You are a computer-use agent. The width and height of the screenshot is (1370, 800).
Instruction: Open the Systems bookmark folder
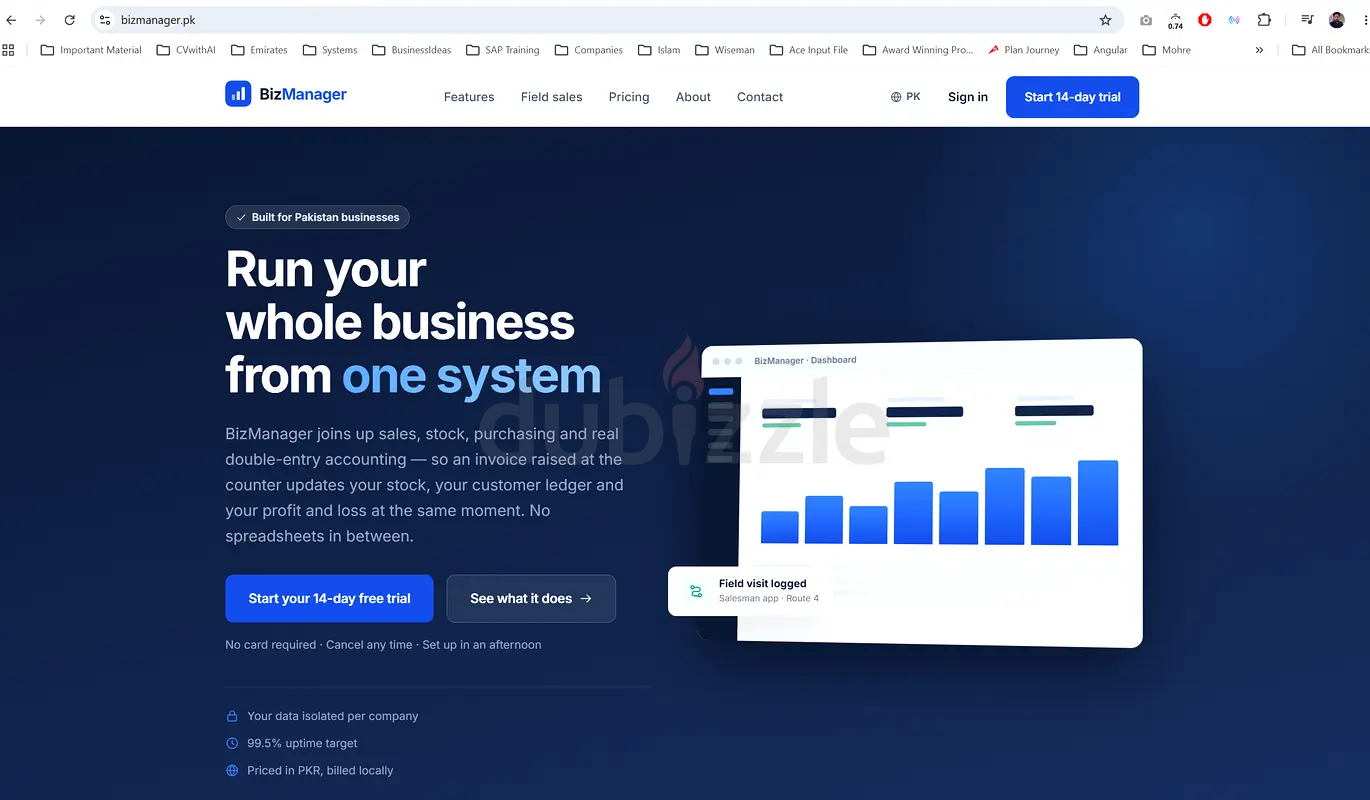[x=330, y=50]
